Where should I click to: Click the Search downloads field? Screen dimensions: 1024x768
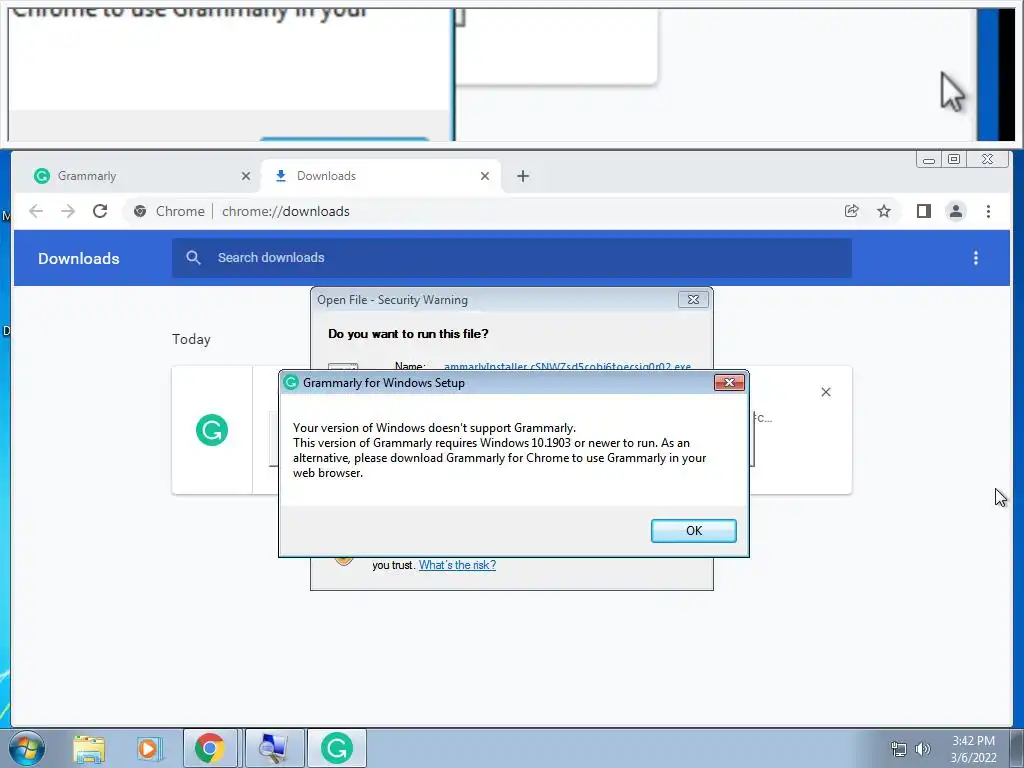click(512, 258)
